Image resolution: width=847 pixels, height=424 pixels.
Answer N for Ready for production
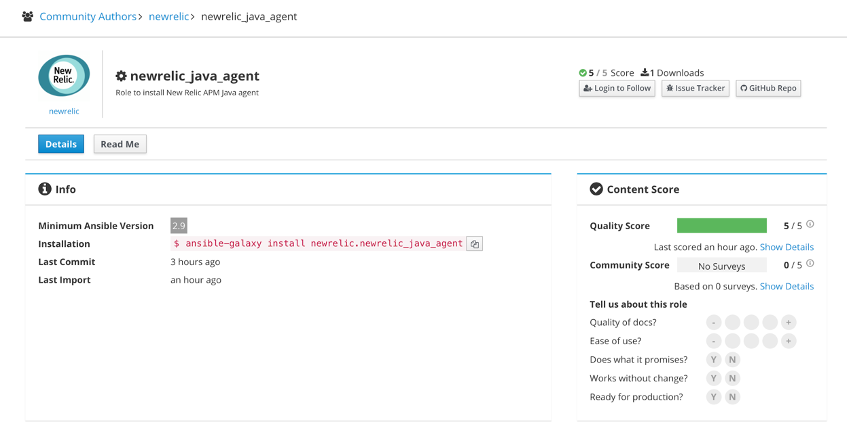click(732, 397)
